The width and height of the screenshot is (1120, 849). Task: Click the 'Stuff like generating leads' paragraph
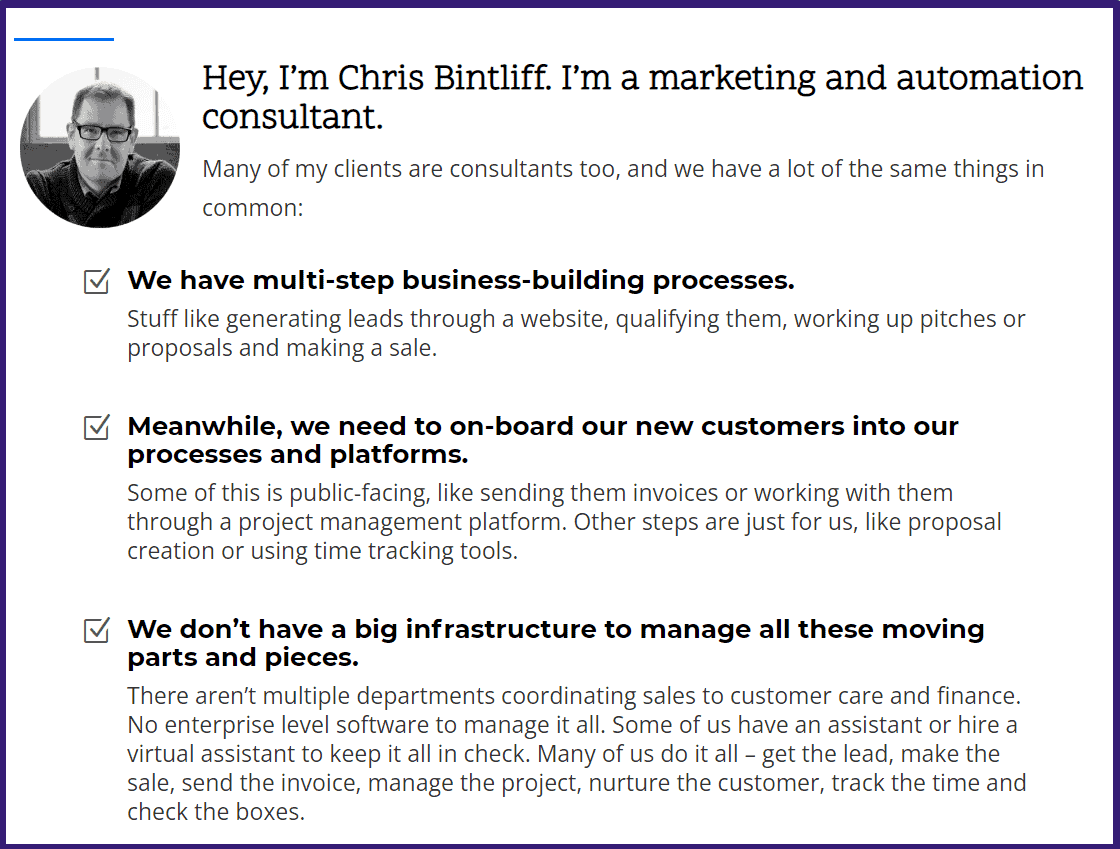(576, 333)
